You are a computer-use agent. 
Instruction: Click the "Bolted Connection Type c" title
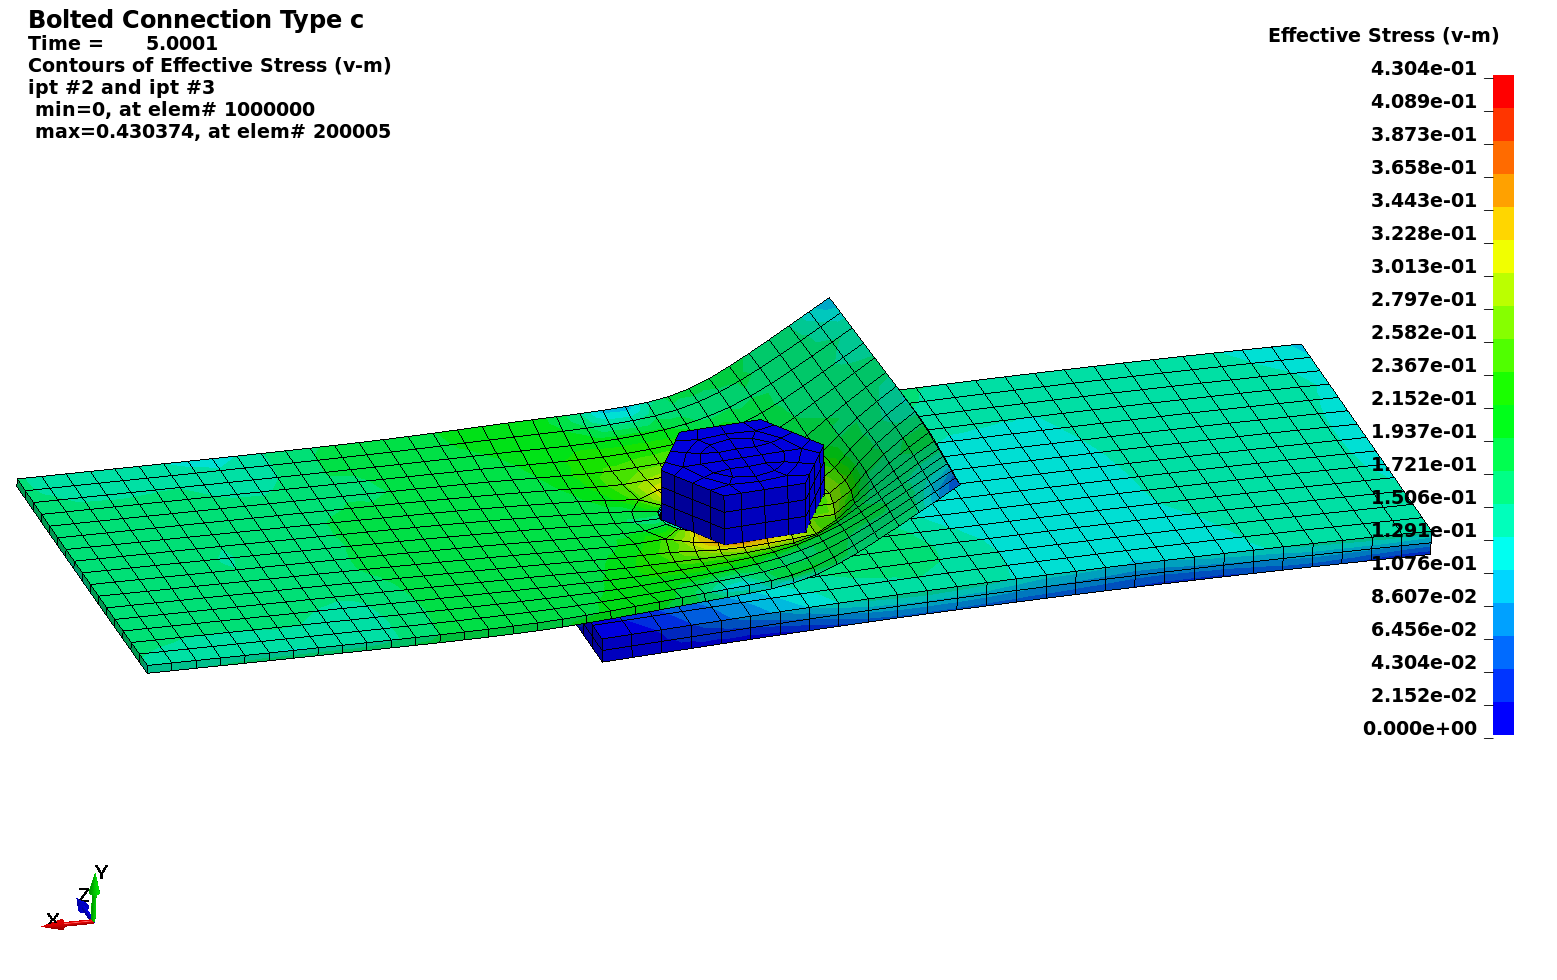[x=196, y=20]
